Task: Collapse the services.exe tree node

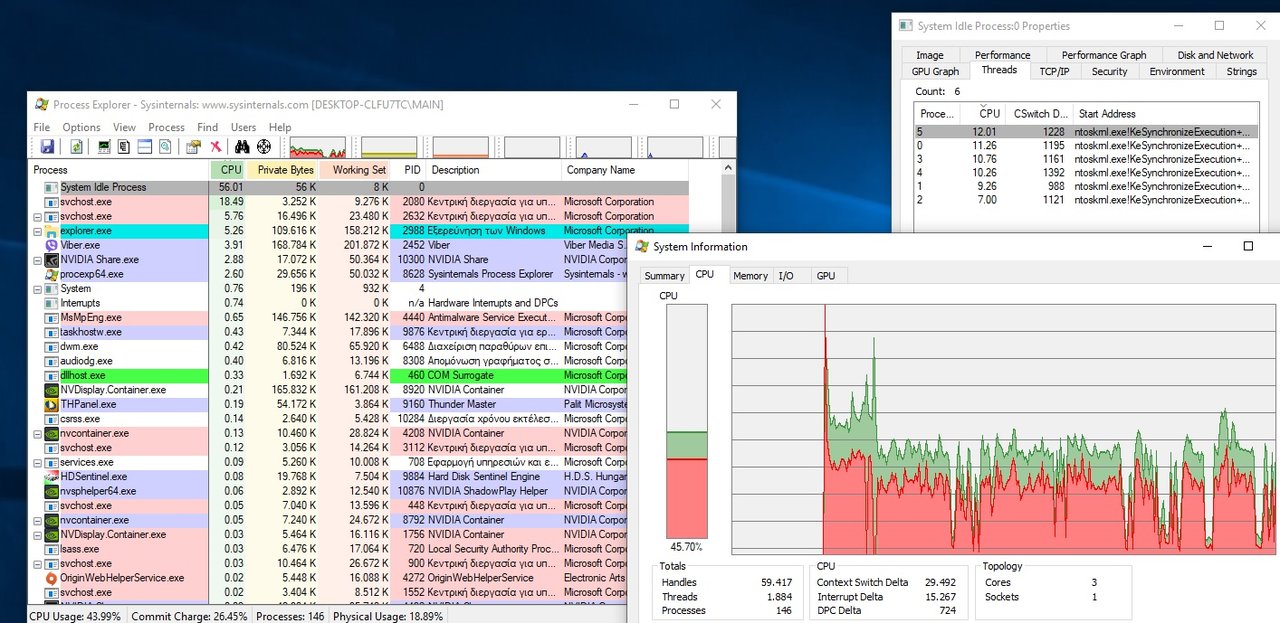Action: point(38,463)
